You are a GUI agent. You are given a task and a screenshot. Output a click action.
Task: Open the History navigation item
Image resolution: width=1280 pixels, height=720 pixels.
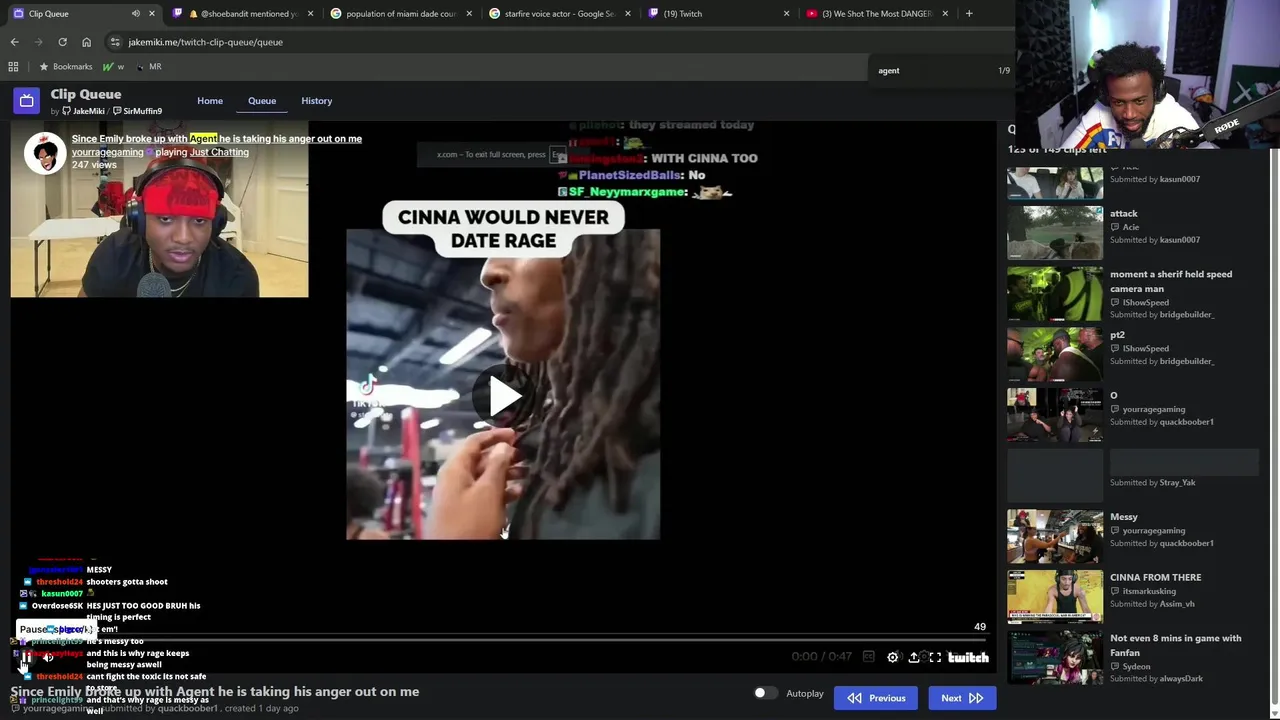(x=316, y=100)
